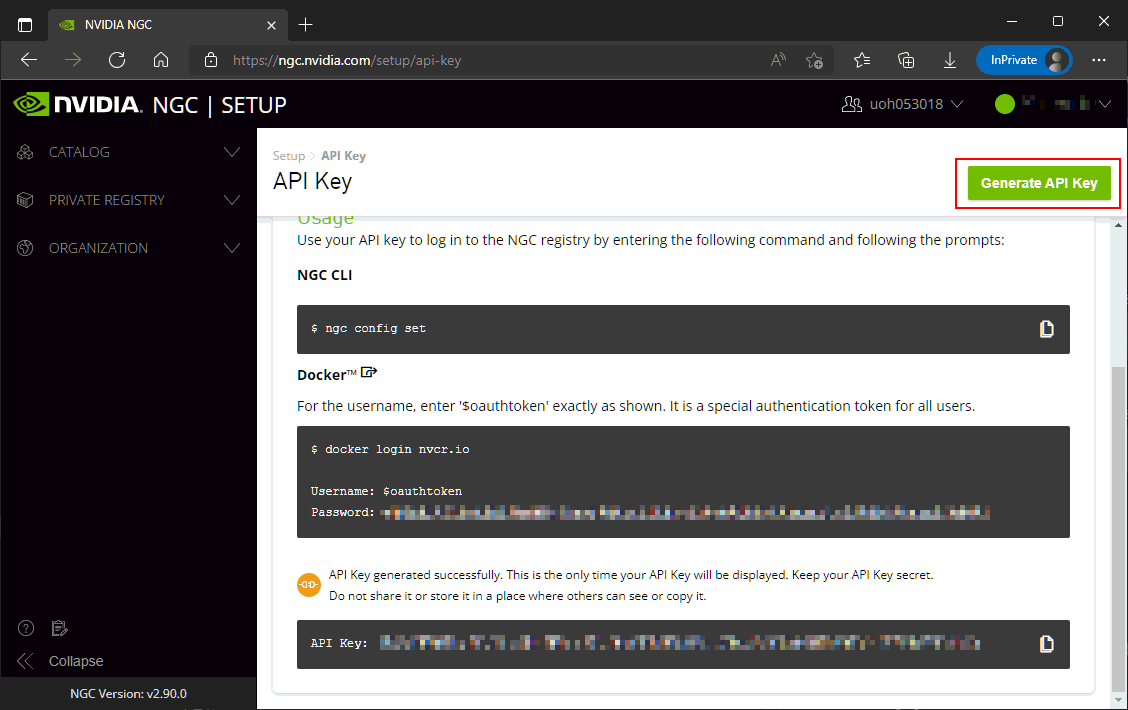Open the Docker external link icon
This screenshot has width=1128, height=710.
[368, 373]
